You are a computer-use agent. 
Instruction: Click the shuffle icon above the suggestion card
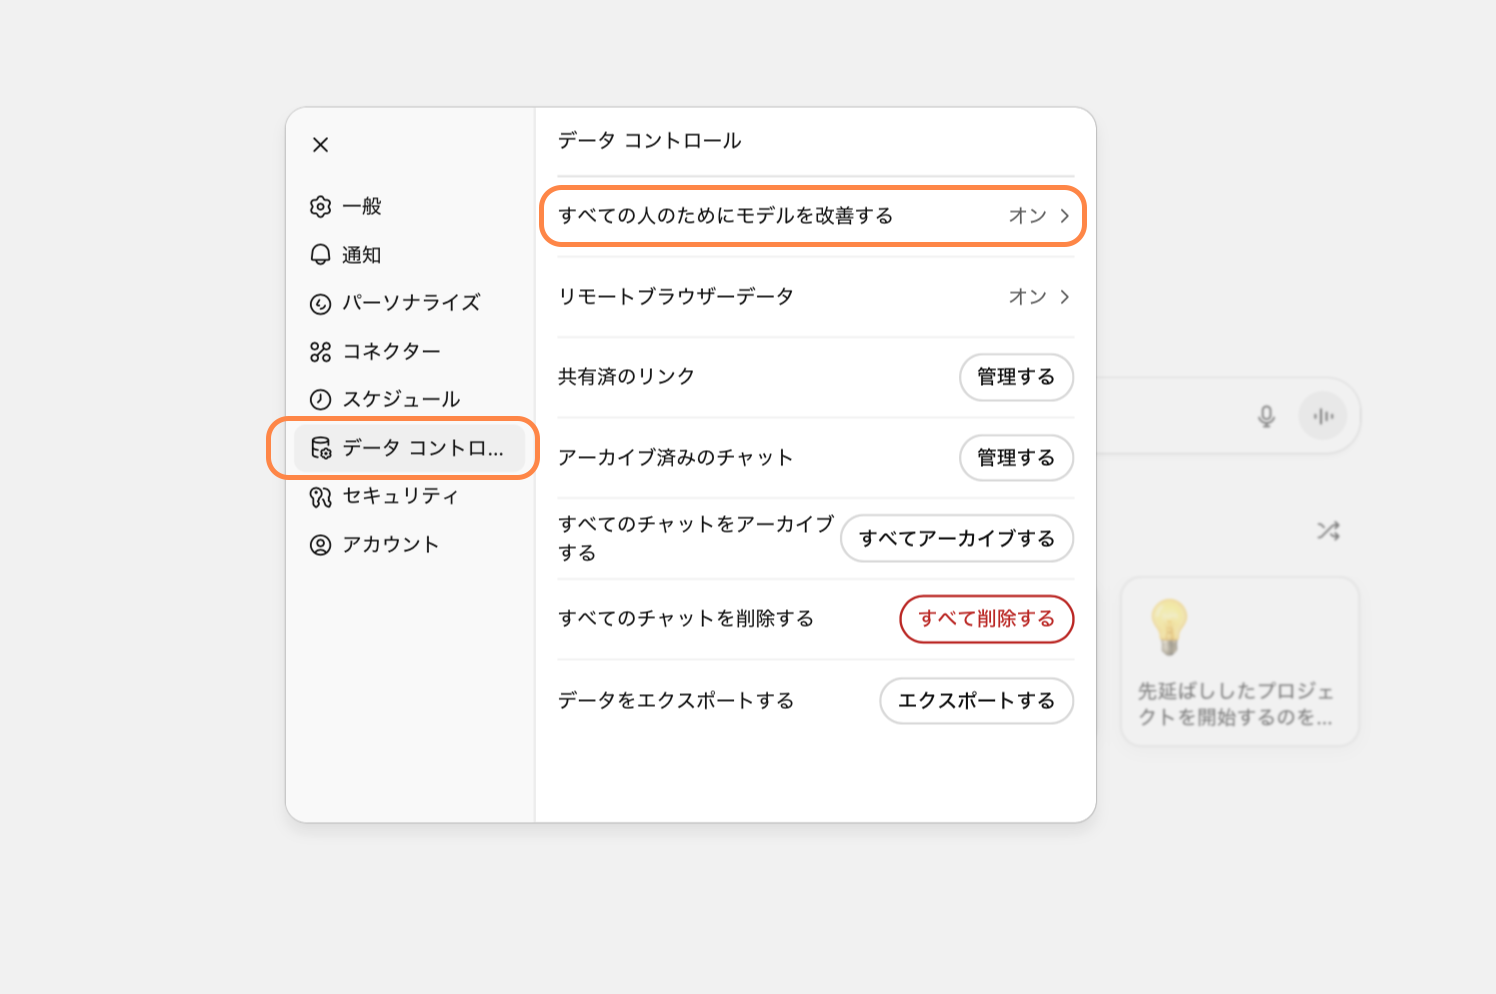tap(1328, 530)
